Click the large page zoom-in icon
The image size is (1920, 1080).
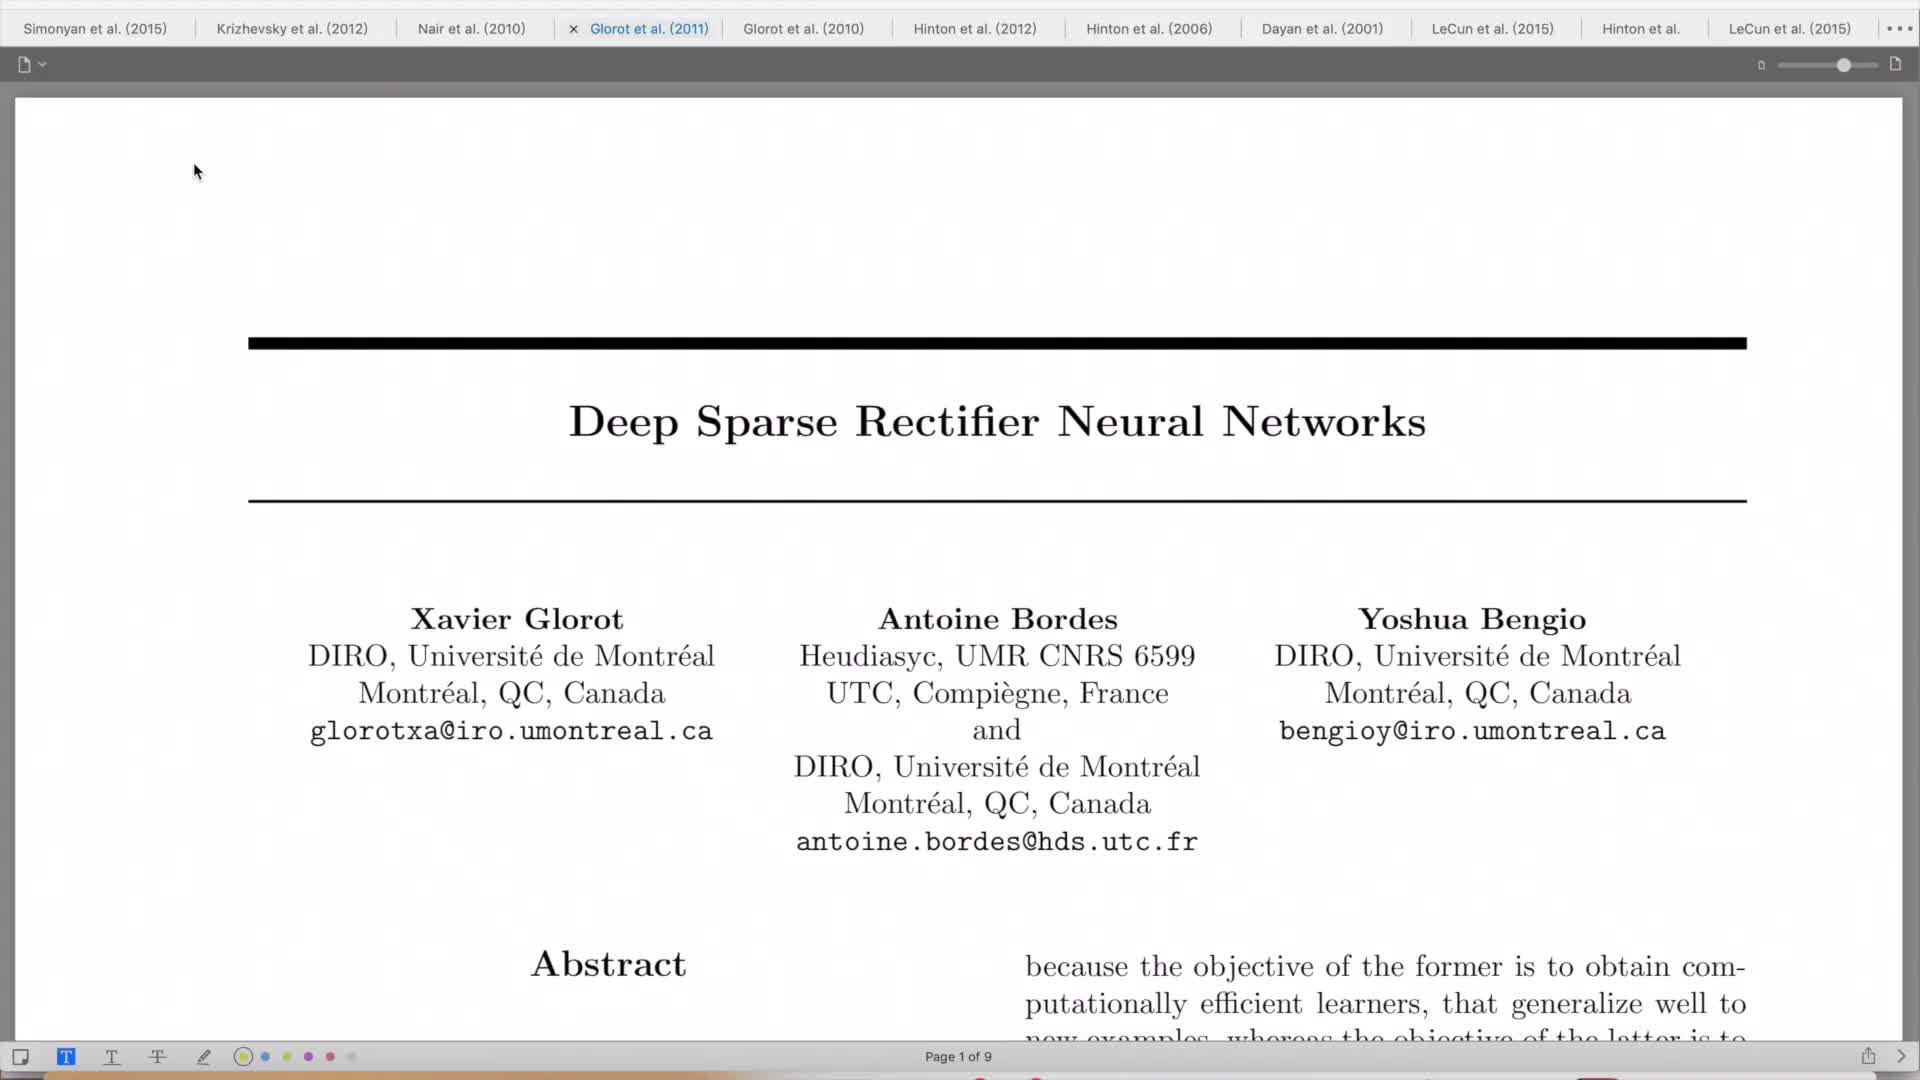coord(1895,64)
